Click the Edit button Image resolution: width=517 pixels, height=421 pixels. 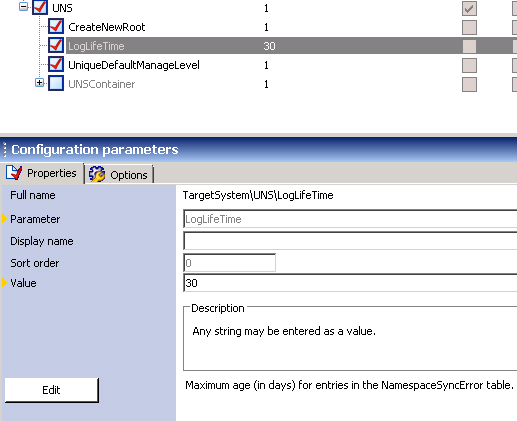[x=51, y=390]
